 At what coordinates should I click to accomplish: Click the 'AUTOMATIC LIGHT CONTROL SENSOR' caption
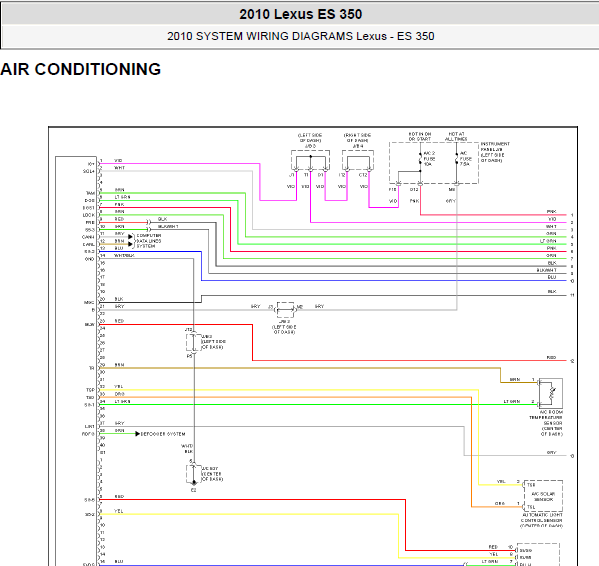[x=542, y=521]
